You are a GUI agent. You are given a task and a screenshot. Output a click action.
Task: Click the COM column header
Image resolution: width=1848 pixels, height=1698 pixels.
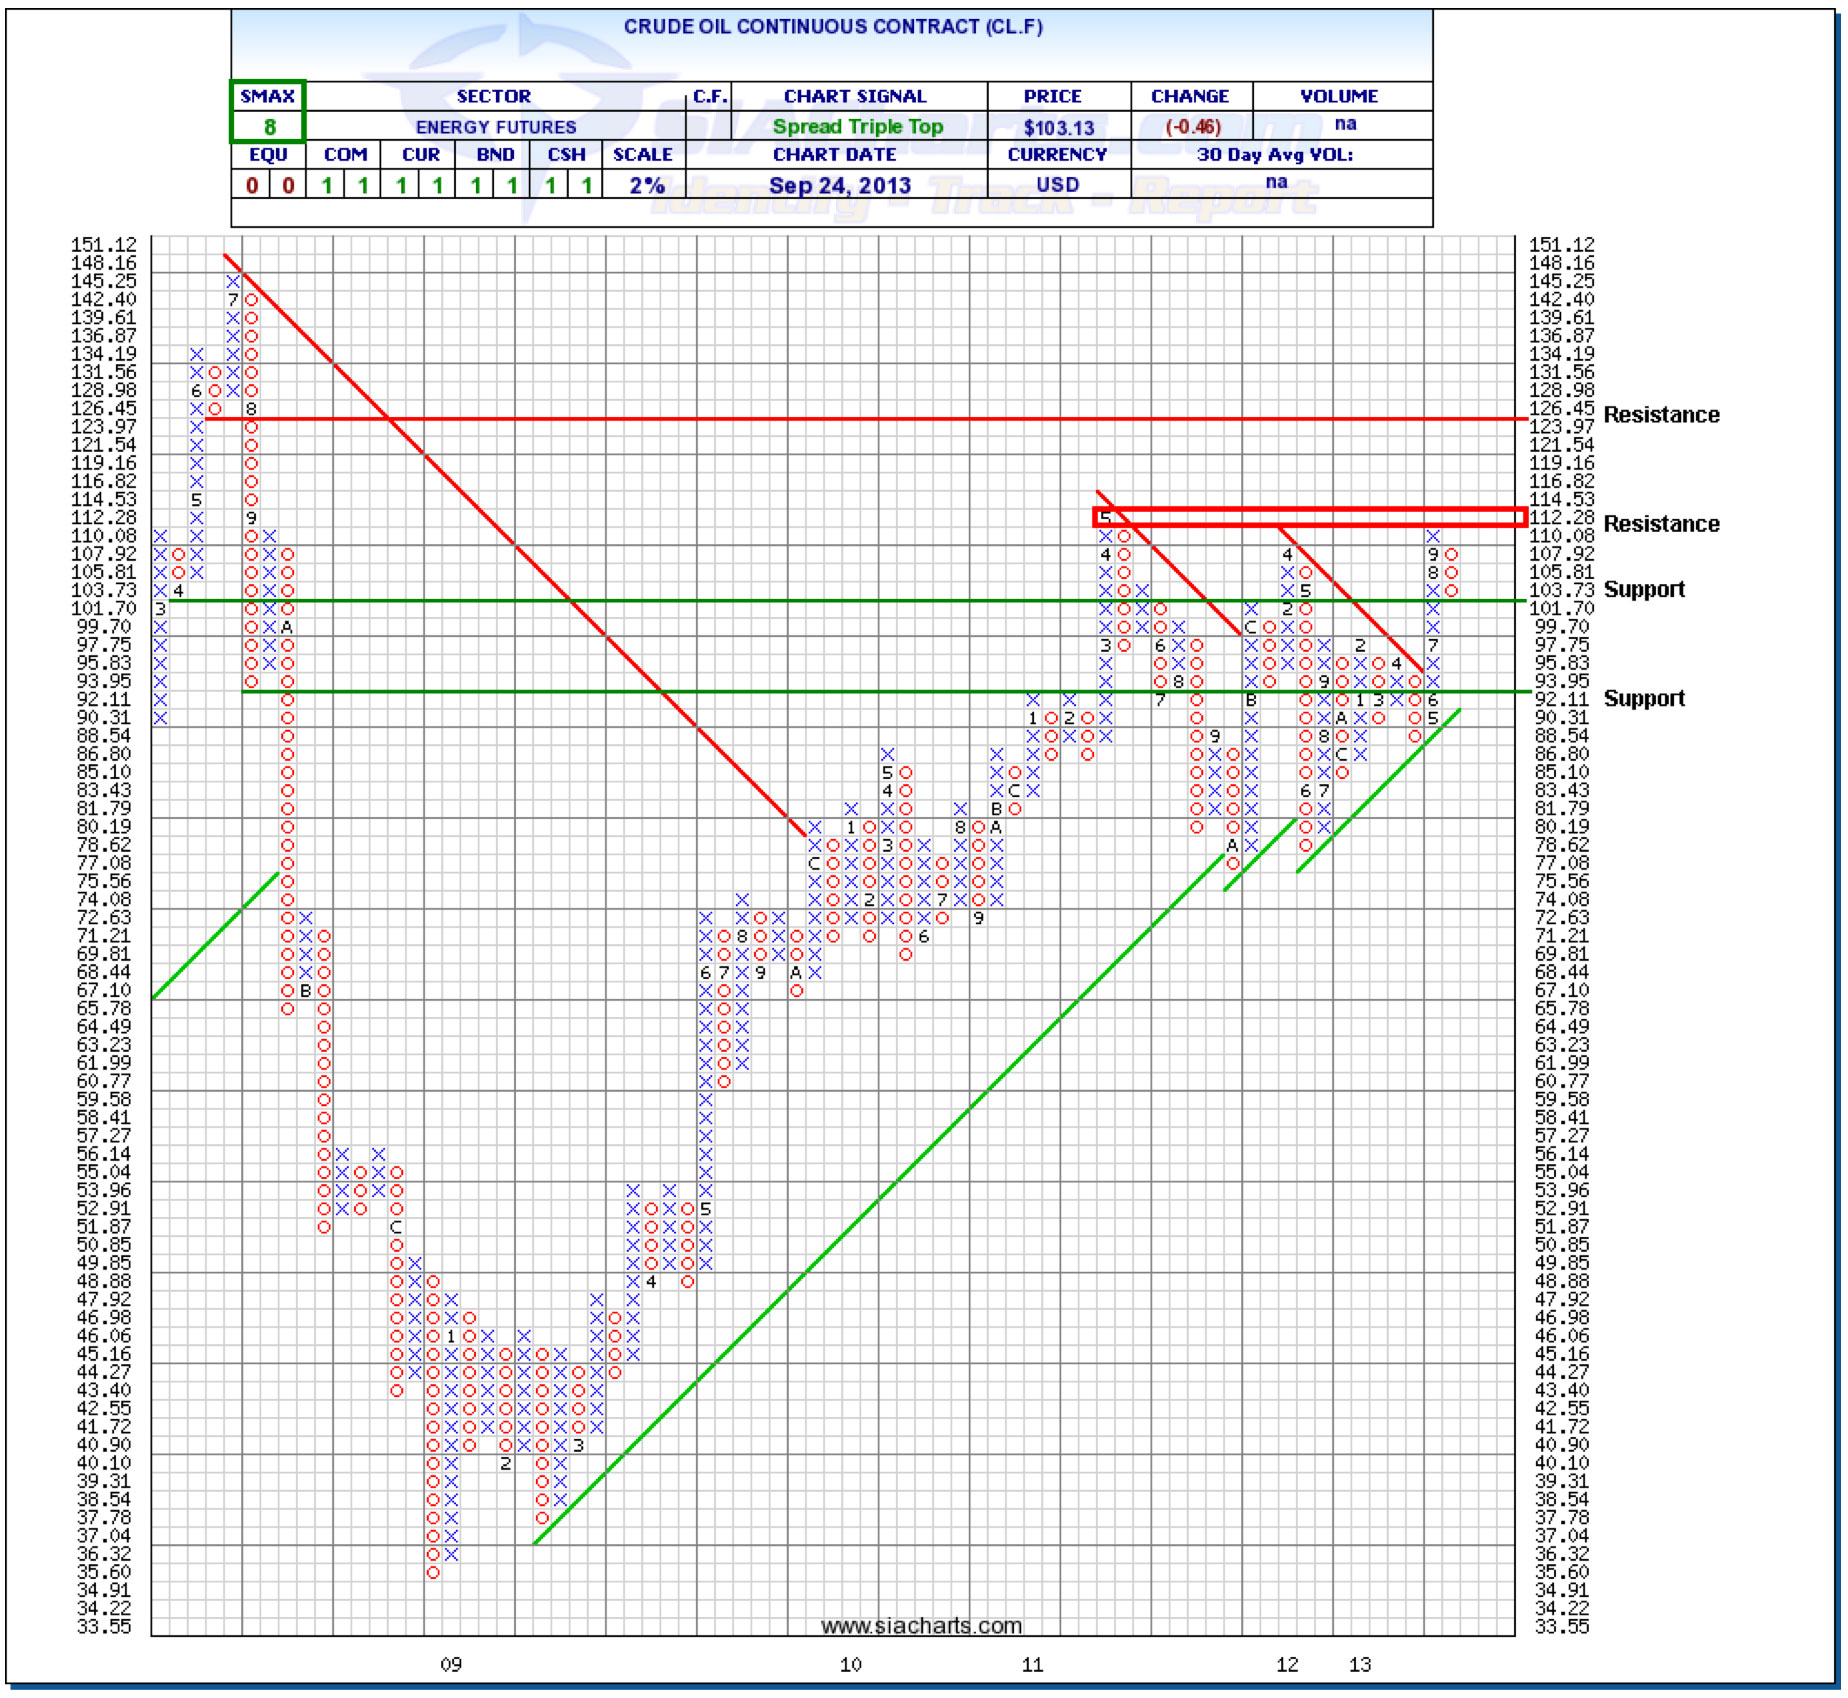tap(345, 155)
